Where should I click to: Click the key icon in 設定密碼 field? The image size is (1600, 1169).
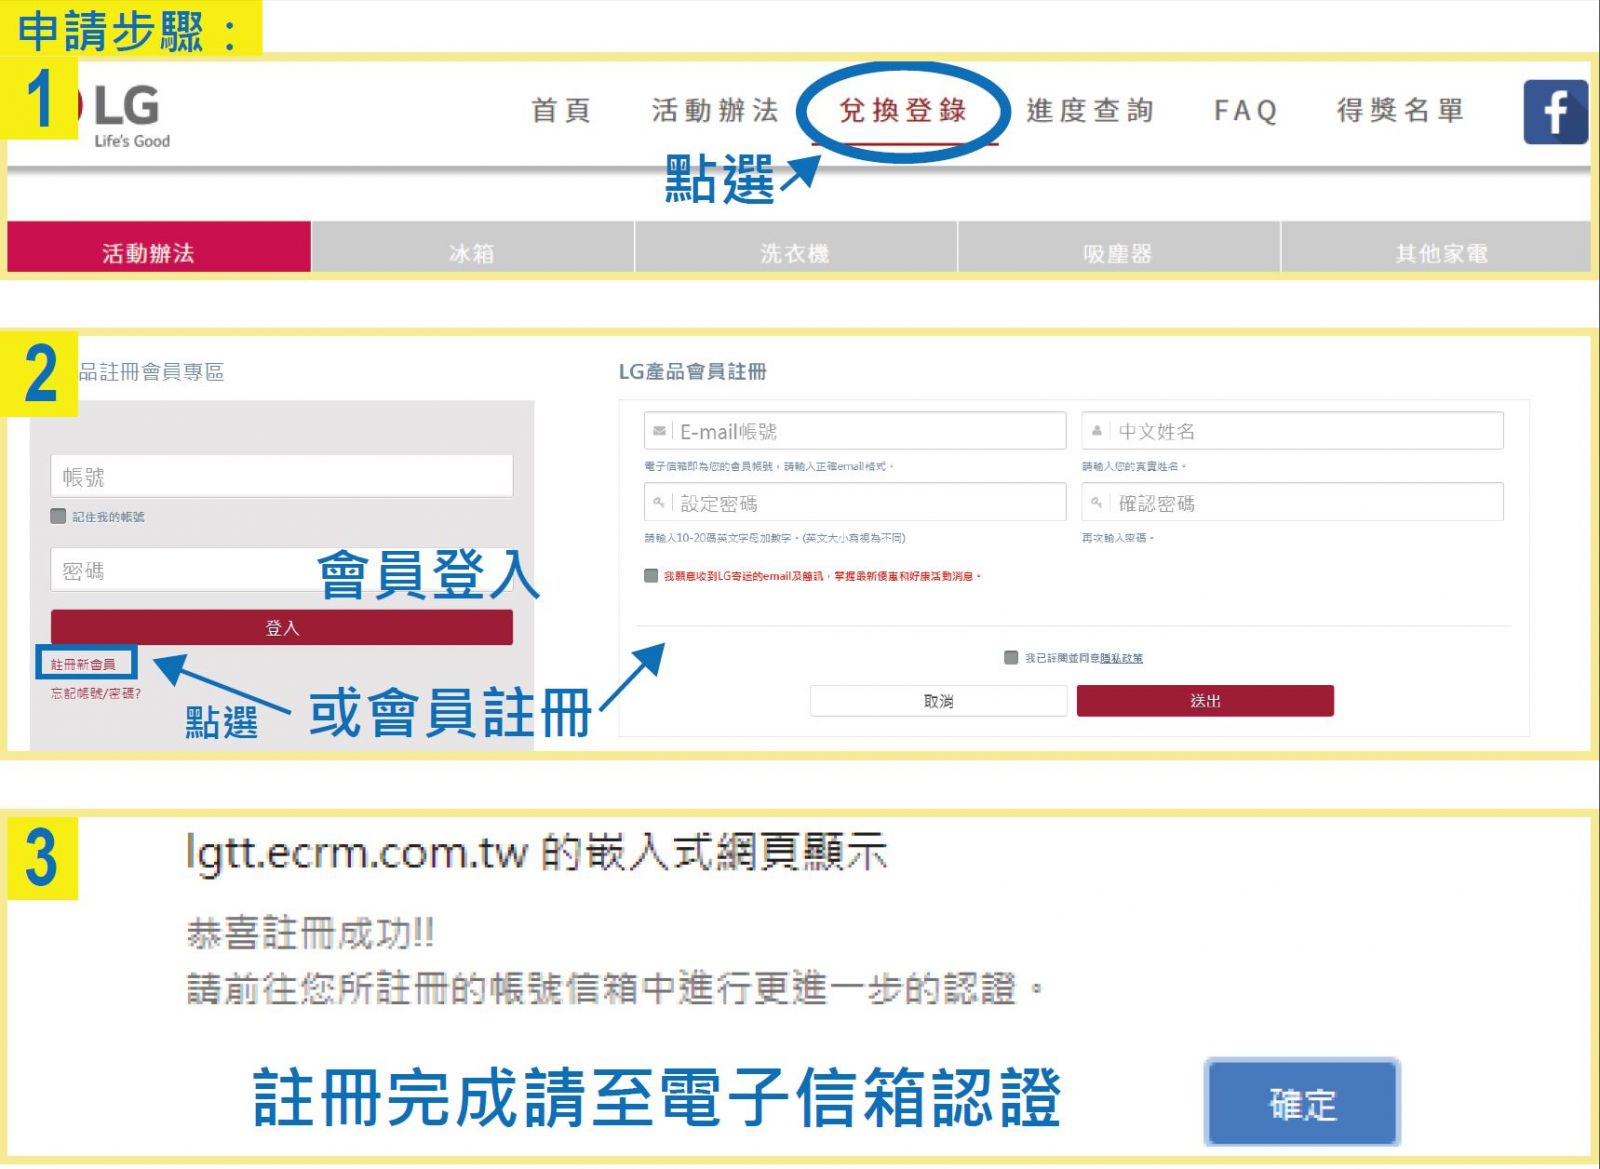(659, 502)
